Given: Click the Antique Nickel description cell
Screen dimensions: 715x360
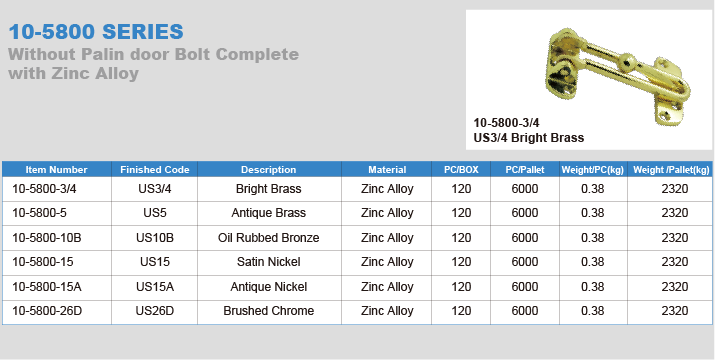Looking at the screenshot, I should coord(269,287).
